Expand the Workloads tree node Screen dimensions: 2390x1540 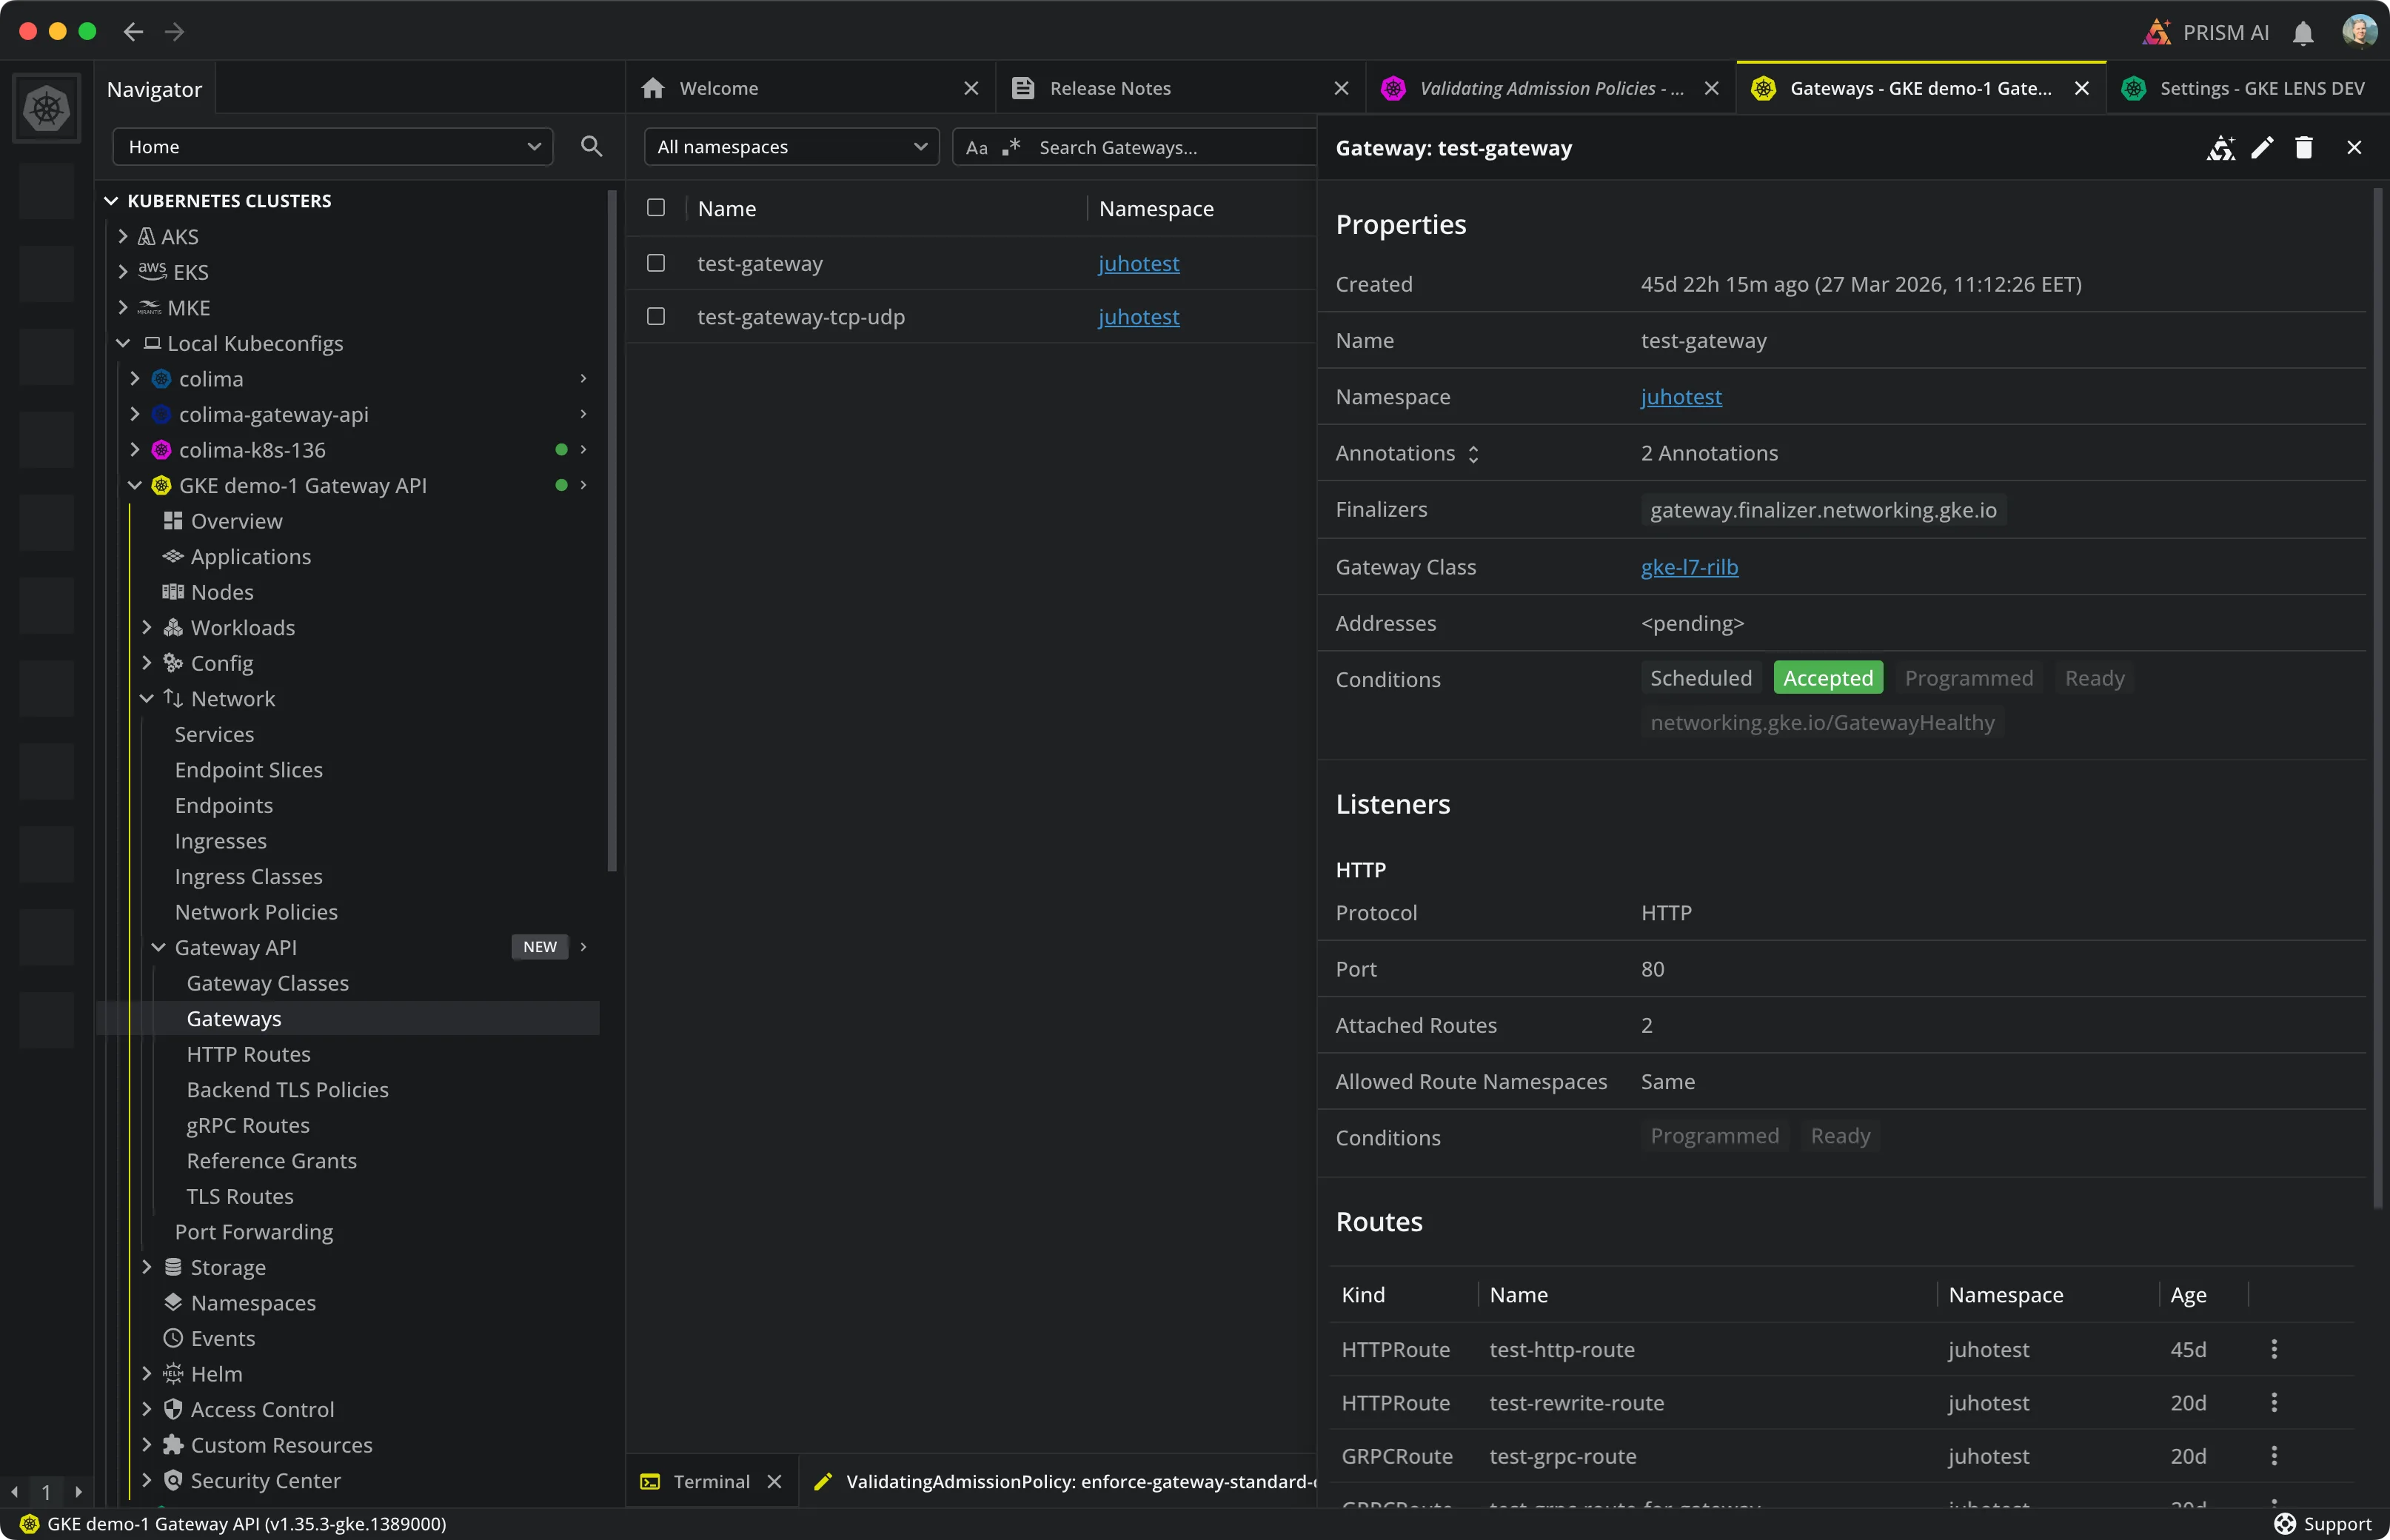pyautogui.click(x=147, y=627)
